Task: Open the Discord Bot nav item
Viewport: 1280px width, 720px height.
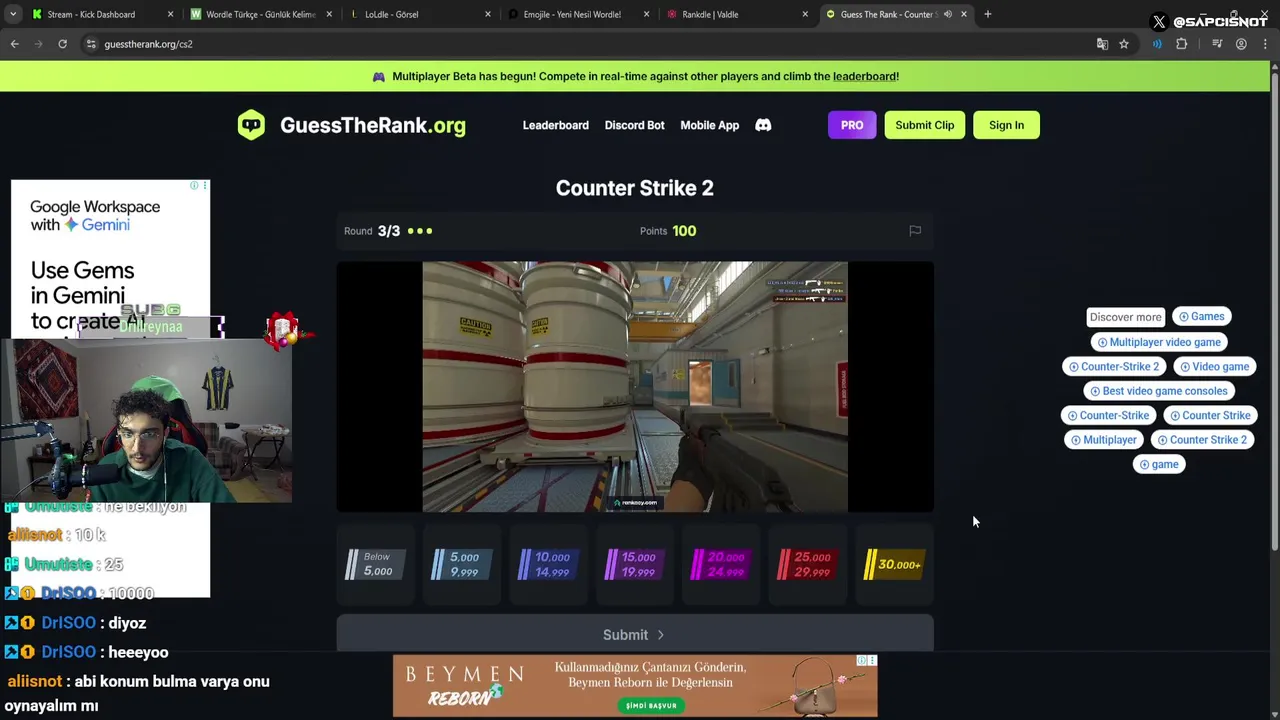Action: [634, 125]
